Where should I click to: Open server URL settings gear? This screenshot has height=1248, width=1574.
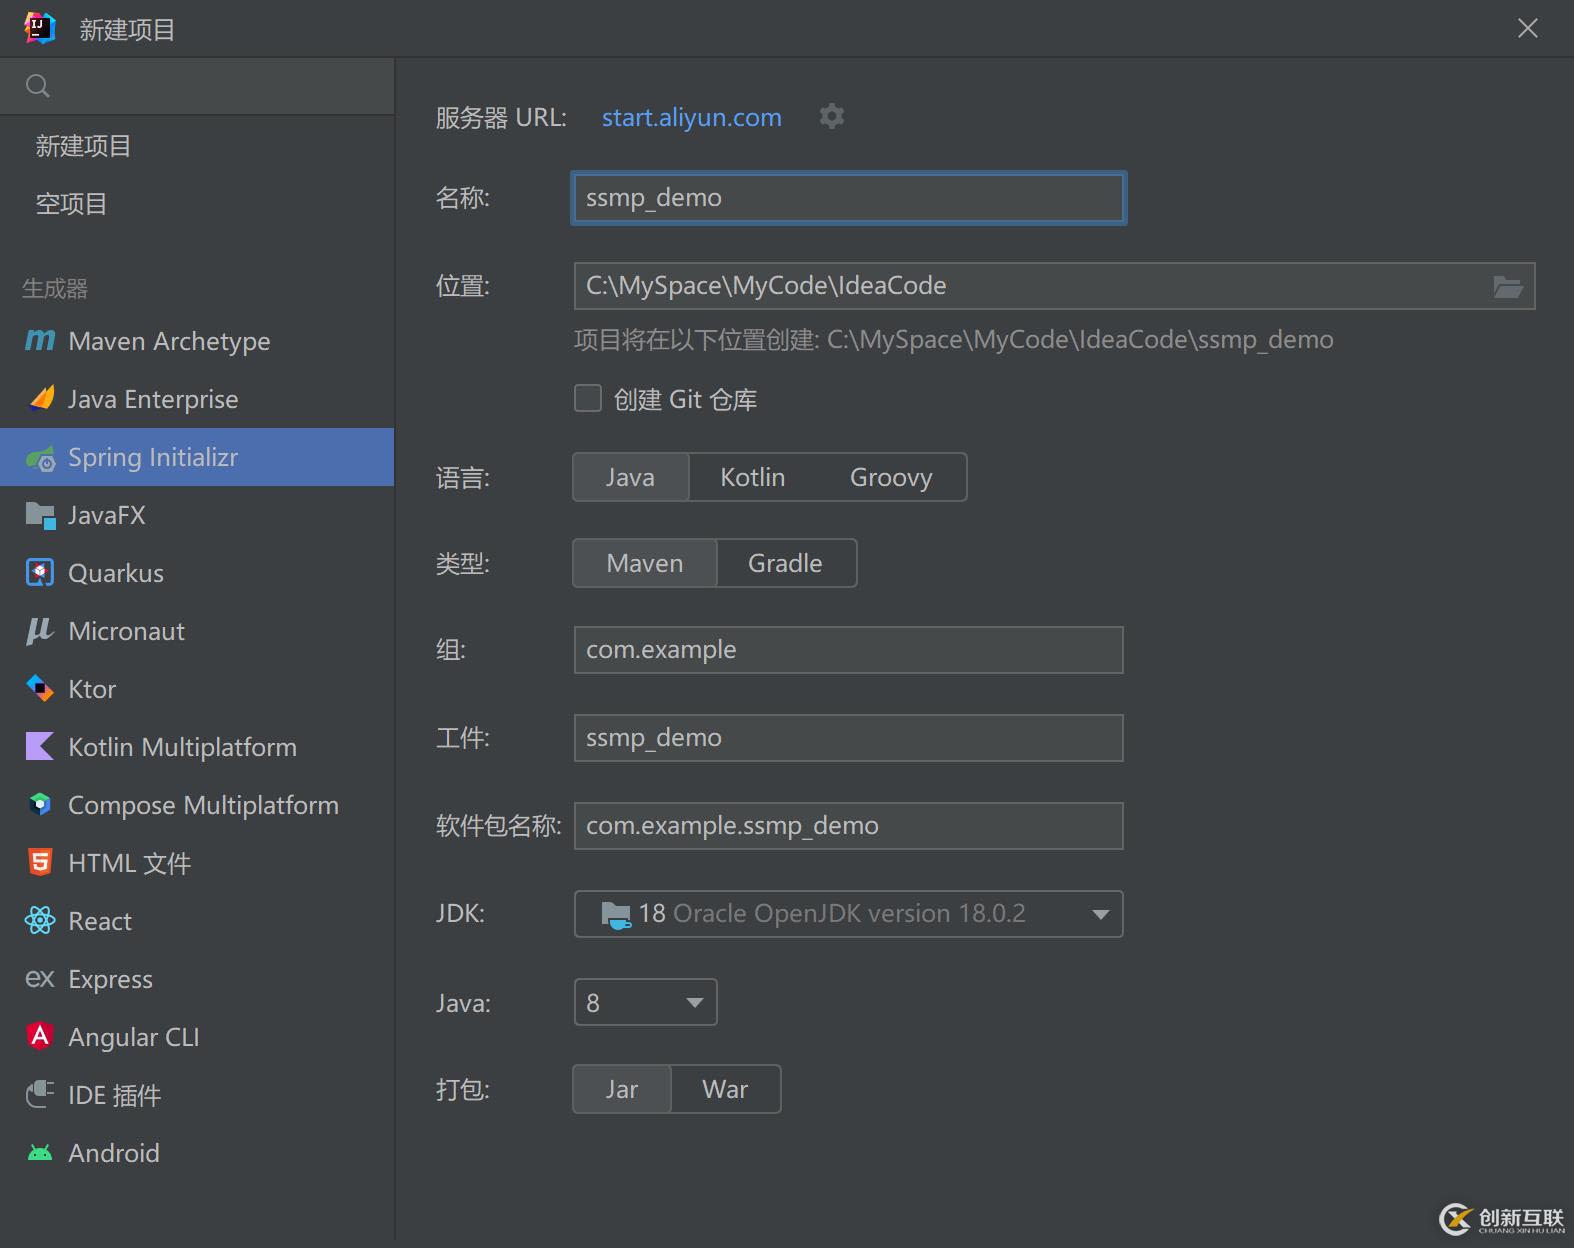pyautogui.click(x=831, y=117)
